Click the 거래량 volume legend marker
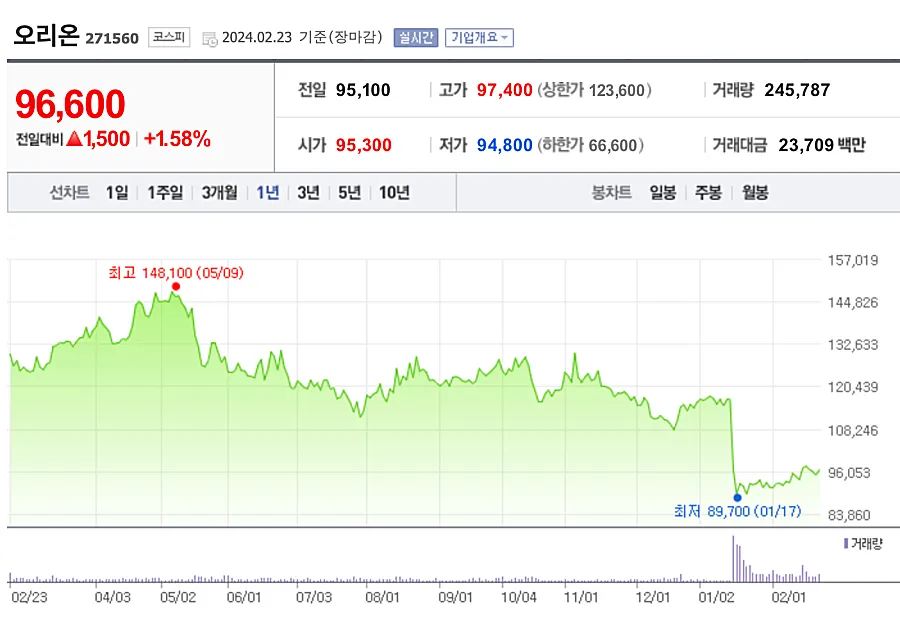The width and height of the screenshot is (900, 624). pos(846,543)
